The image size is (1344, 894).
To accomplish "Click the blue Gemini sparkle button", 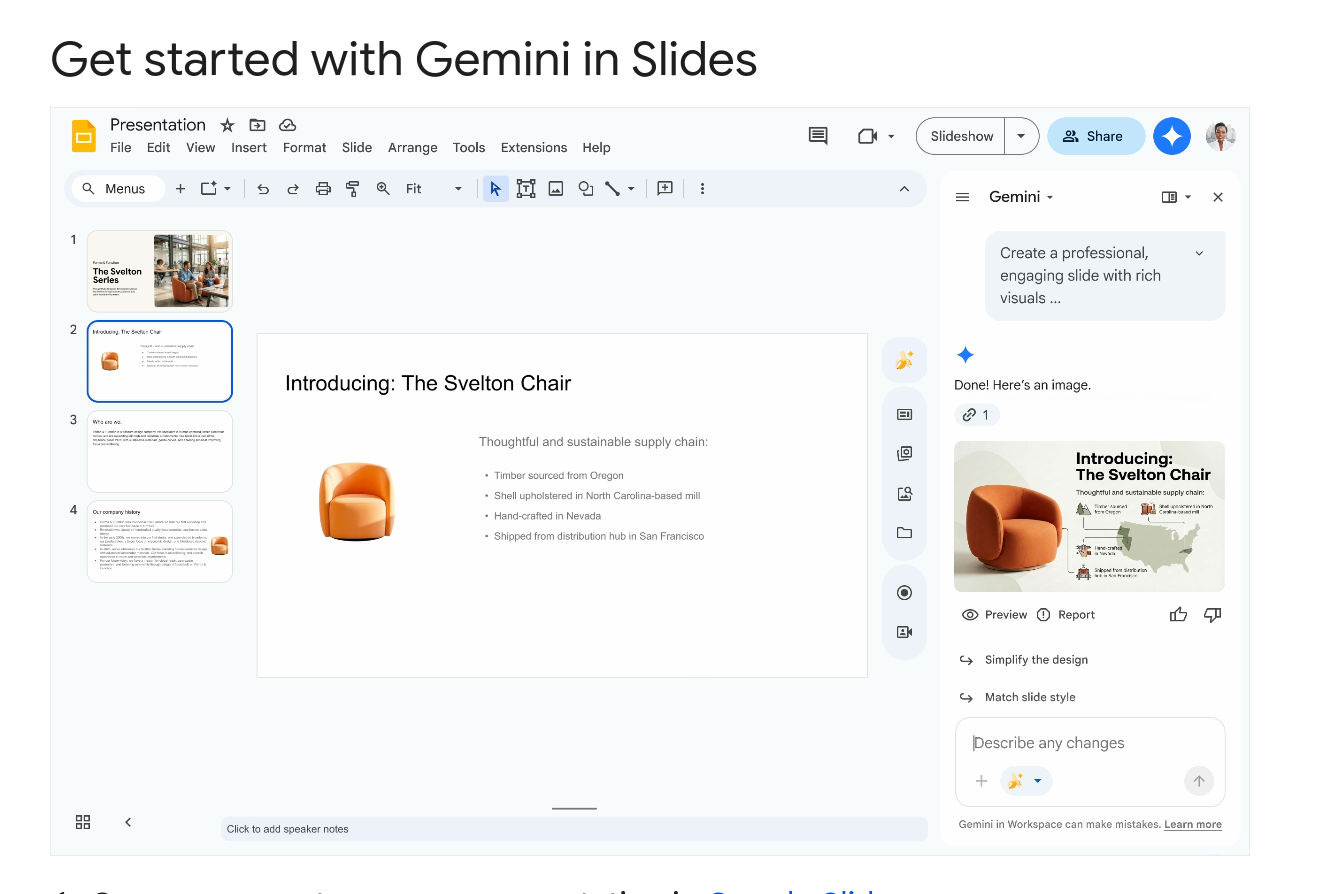I will pos(1172,136).
